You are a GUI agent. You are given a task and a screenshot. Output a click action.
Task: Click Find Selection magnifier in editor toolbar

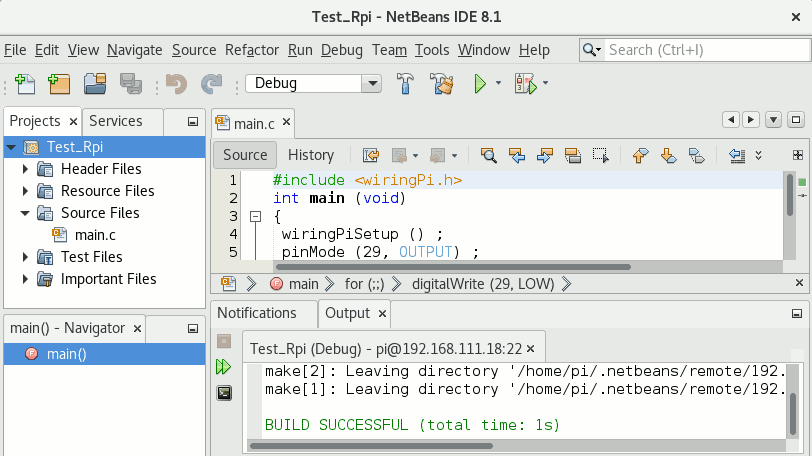tap(488, 155)
